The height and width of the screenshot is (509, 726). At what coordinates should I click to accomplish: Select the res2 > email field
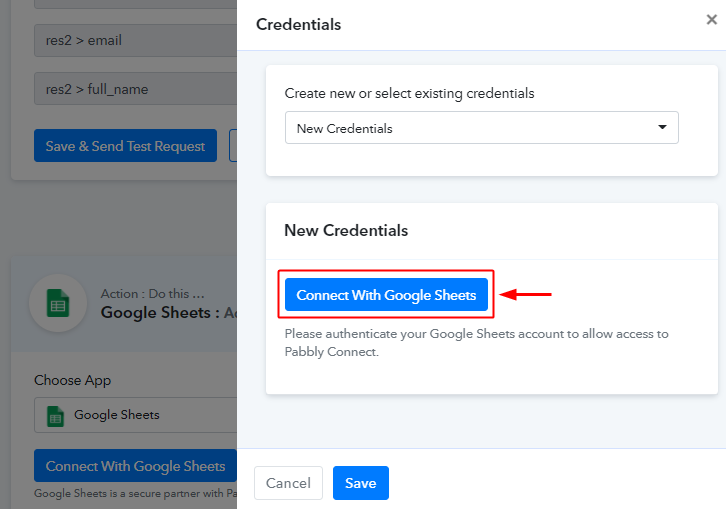coord(136,40)
